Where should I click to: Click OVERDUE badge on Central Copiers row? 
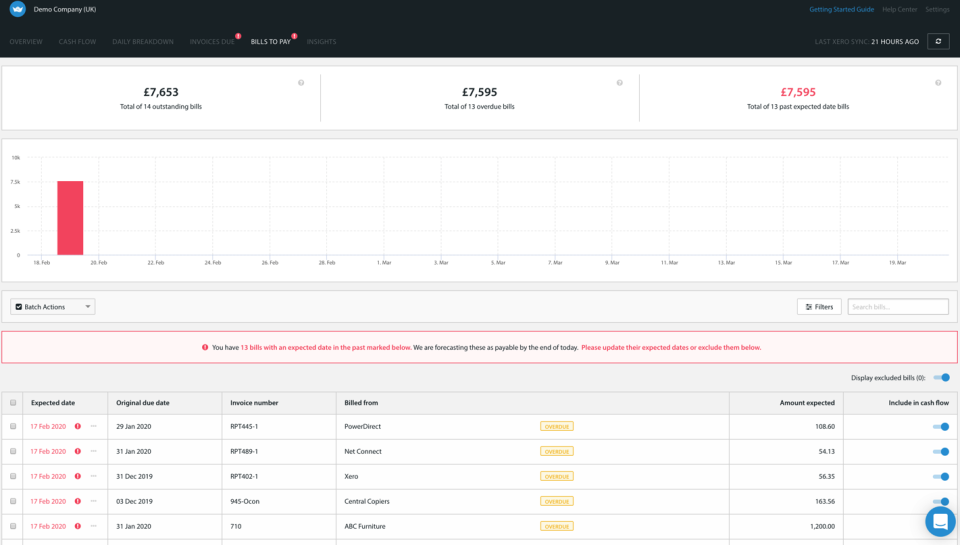point(557,501)
